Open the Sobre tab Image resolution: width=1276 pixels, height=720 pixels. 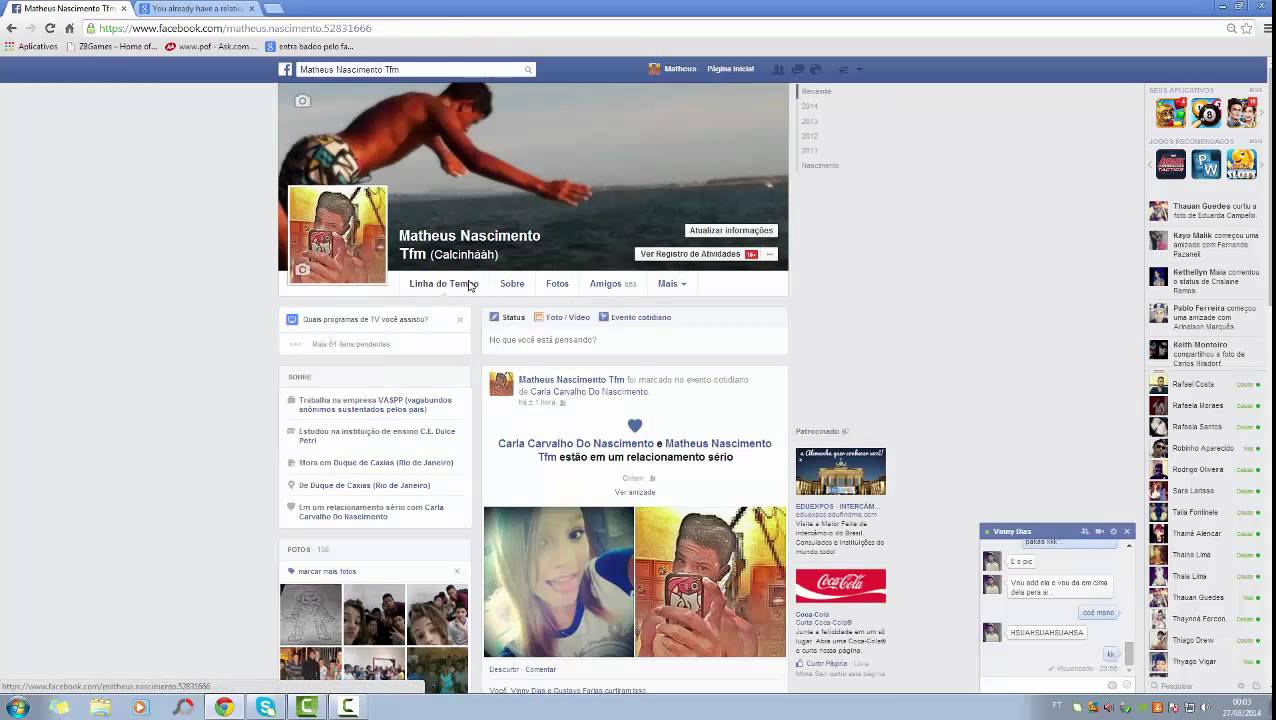(512, 284)
